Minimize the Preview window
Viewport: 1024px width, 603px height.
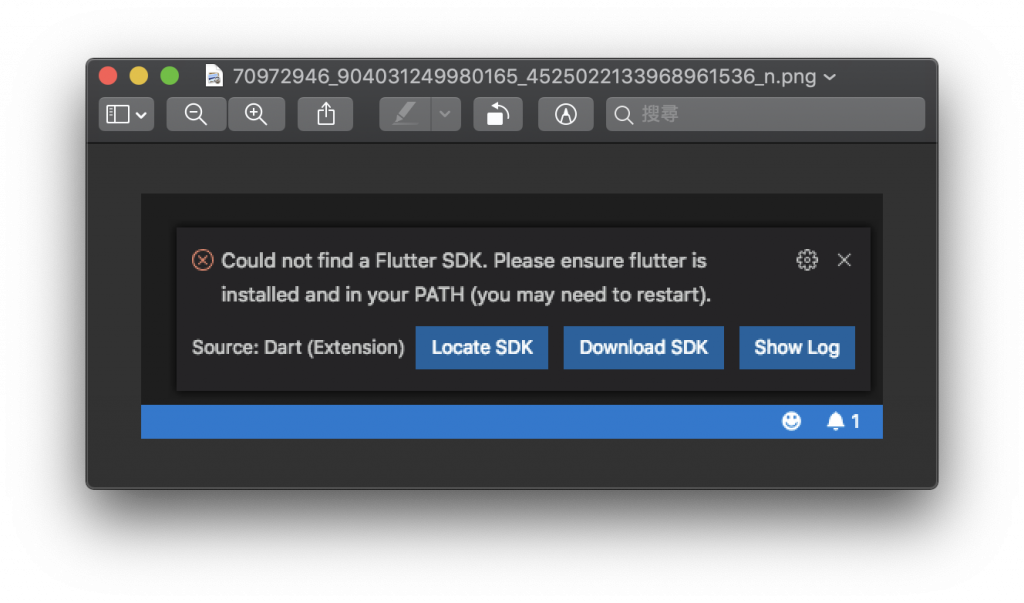(x=138, y=76)
